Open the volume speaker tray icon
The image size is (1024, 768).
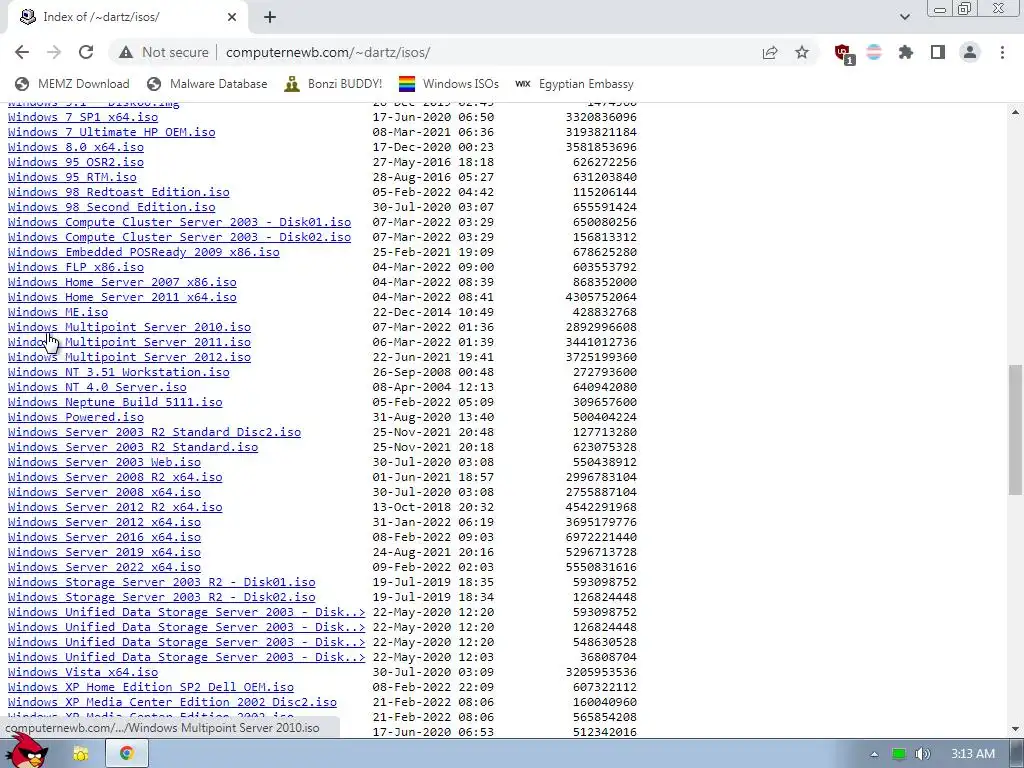pos(922,754)
